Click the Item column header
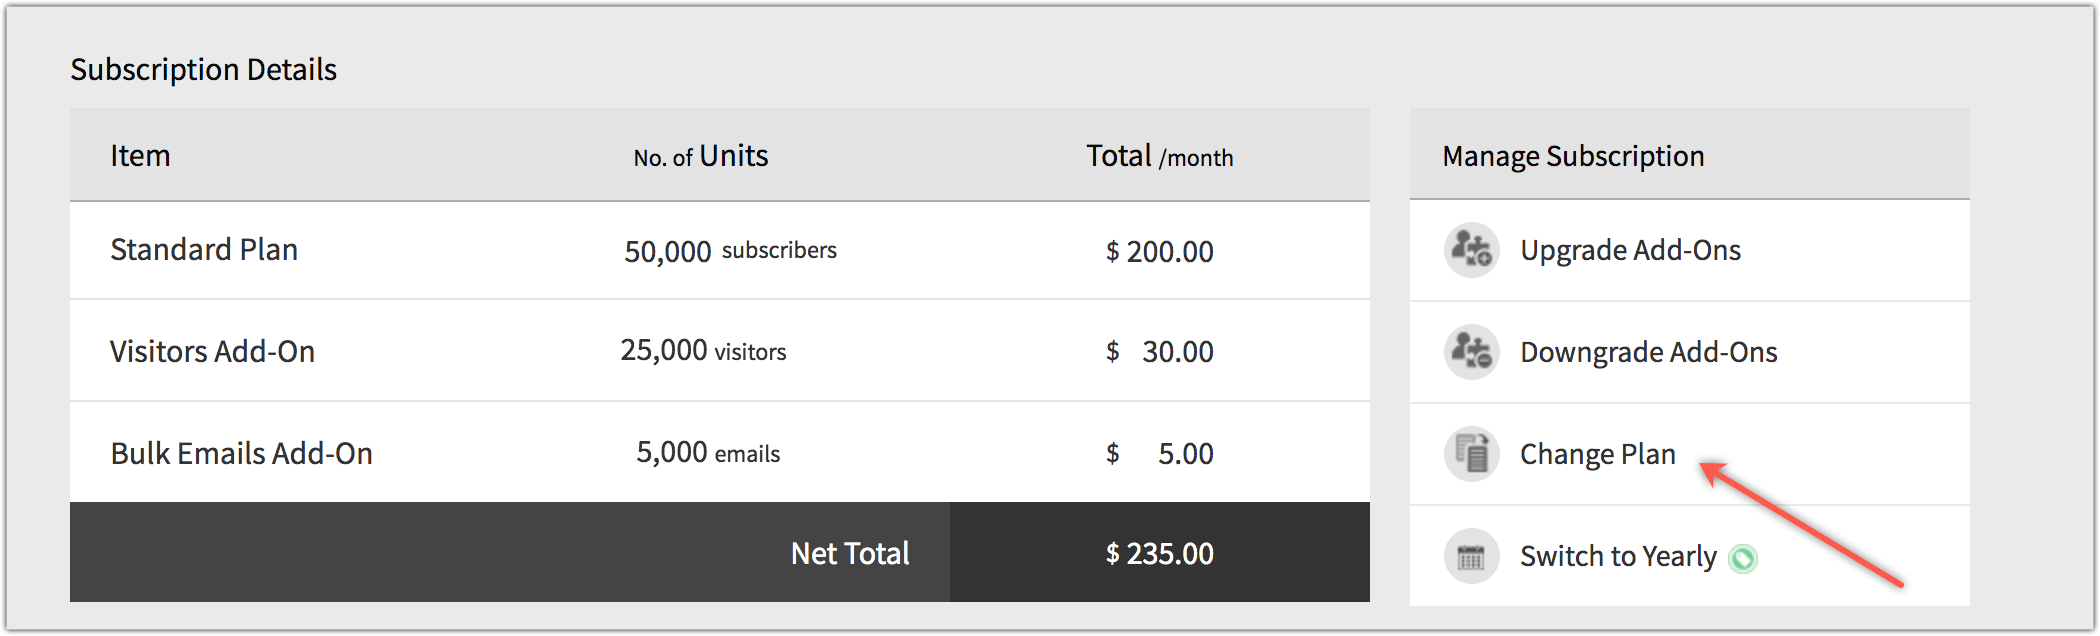This screenshot has height=636, width=2100. click(140, 156)
